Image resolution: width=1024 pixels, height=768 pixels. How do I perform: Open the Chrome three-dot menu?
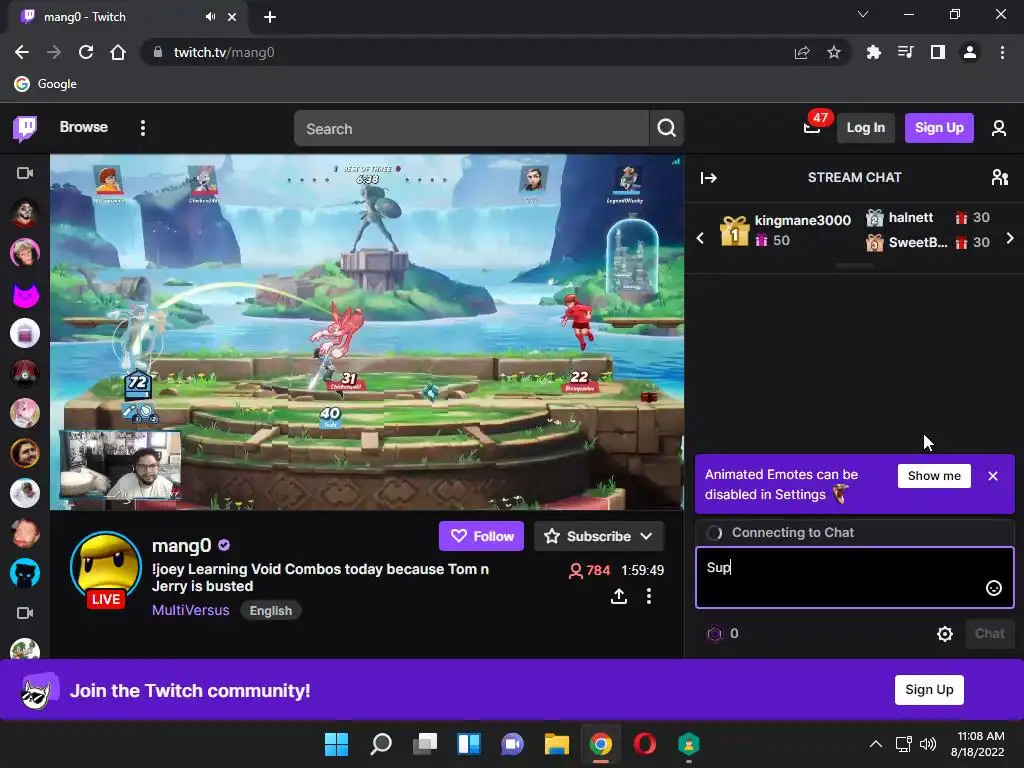click(1002, 52)
